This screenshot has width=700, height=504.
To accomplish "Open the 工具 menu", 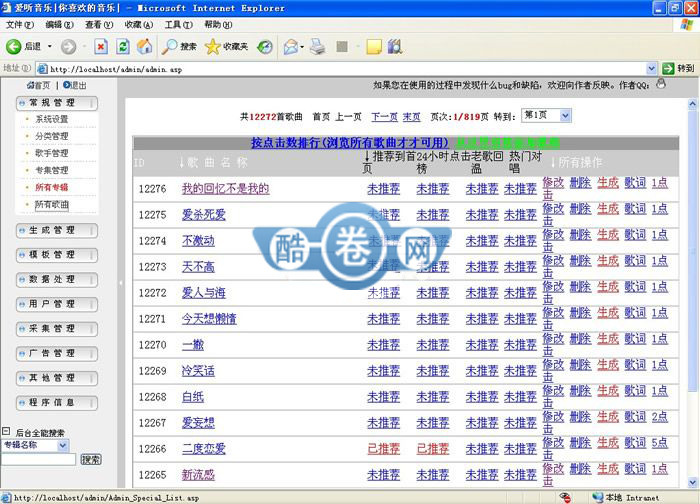I will pyautogui.click(x=179, y=25).
